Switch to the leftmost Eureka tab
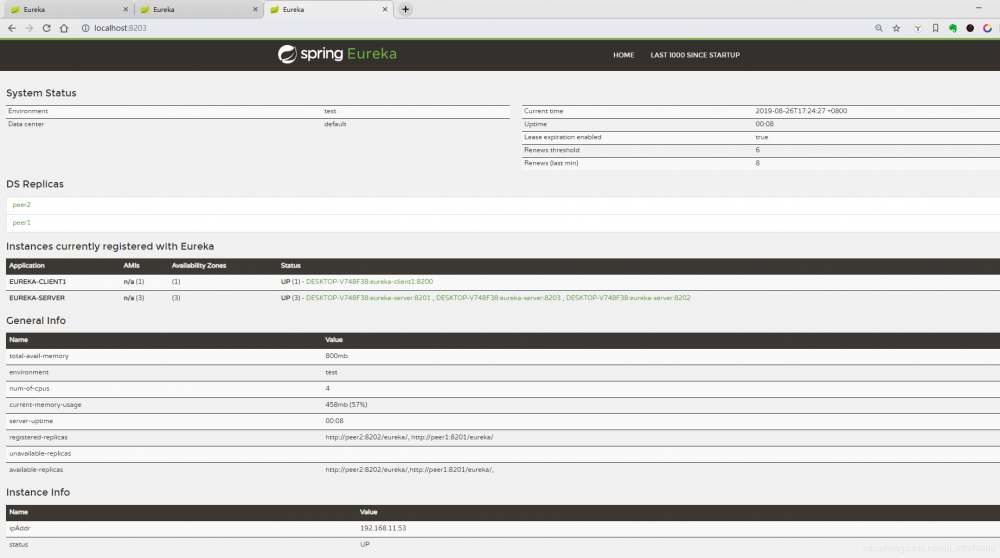1000x558 pixels. pos(68,10)
